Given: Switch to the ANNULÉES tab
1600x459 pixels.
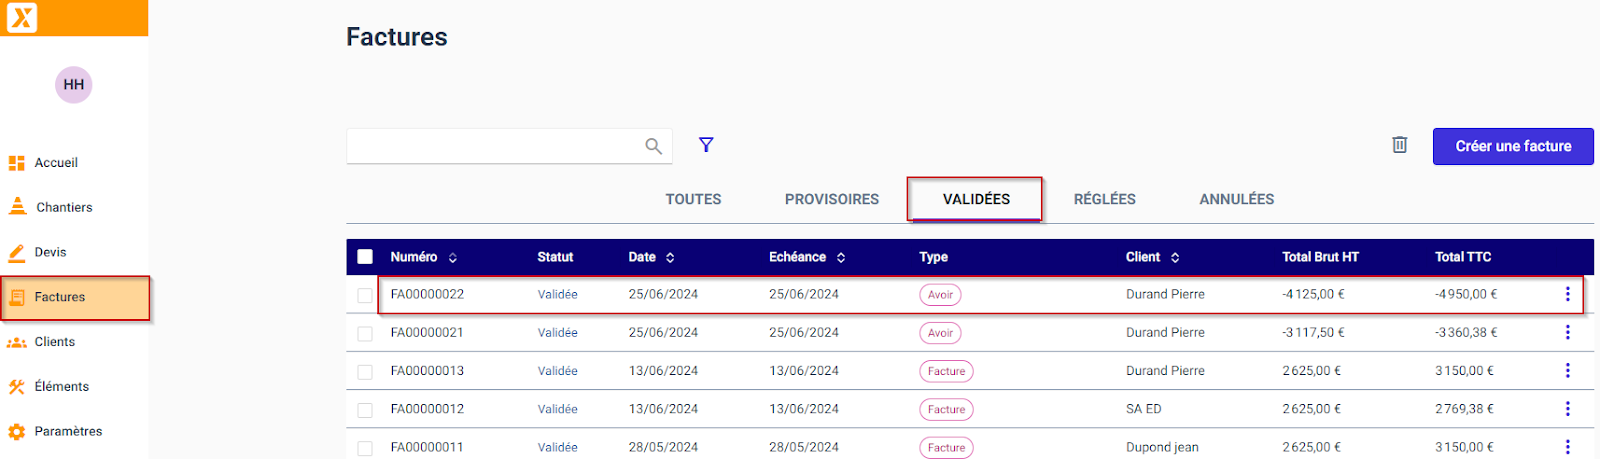Looking at the screenshot, I should pos(1237,199).
